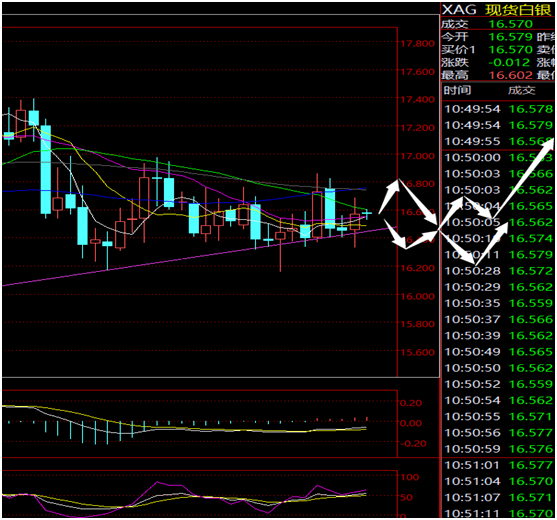Click the 10:50:00 time entry
Viewport: 557px width, 520px height.
click(472, 158)
